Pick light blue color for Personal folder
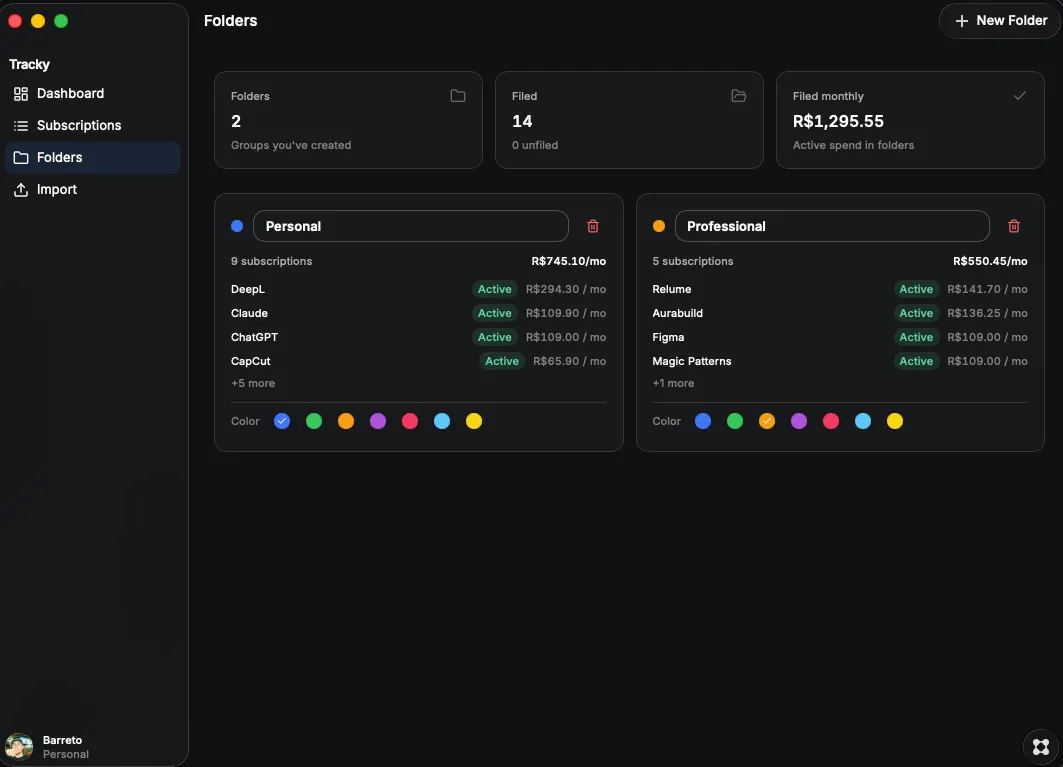This screenshot has height=767, width=1063. click(442, 421)
